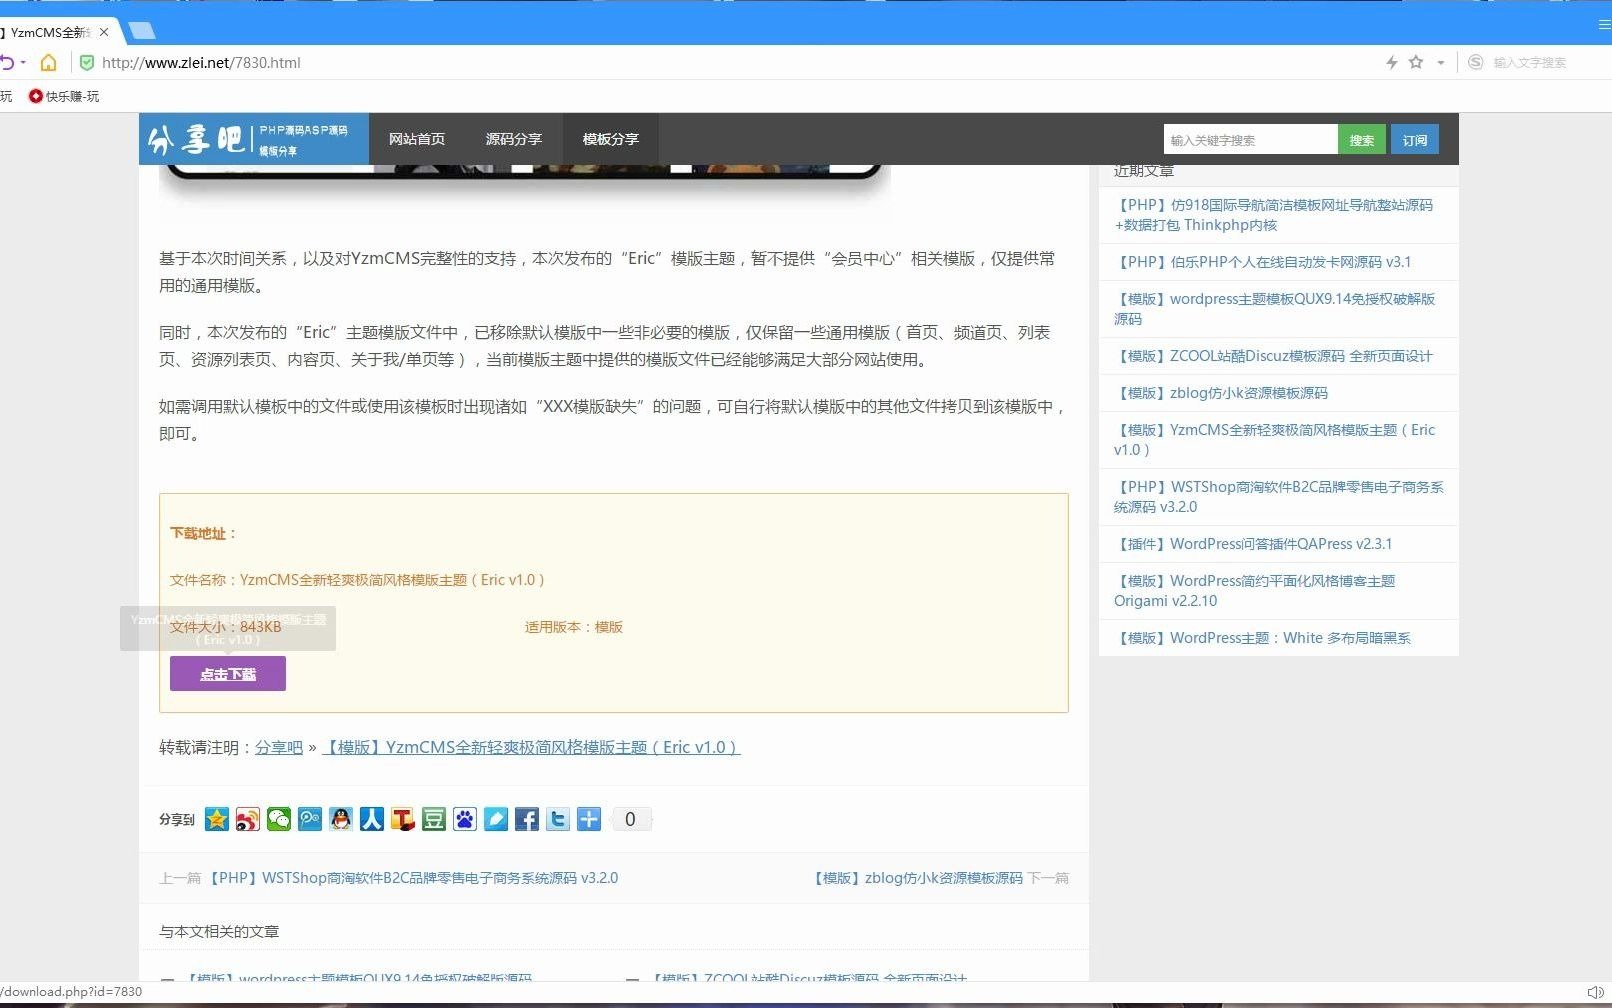Viewport: 1612px width, 1008px height.
Task: Open sidebar link 伯乐PHP个人在线自动发卡网源码
Action: (1263, 262)
